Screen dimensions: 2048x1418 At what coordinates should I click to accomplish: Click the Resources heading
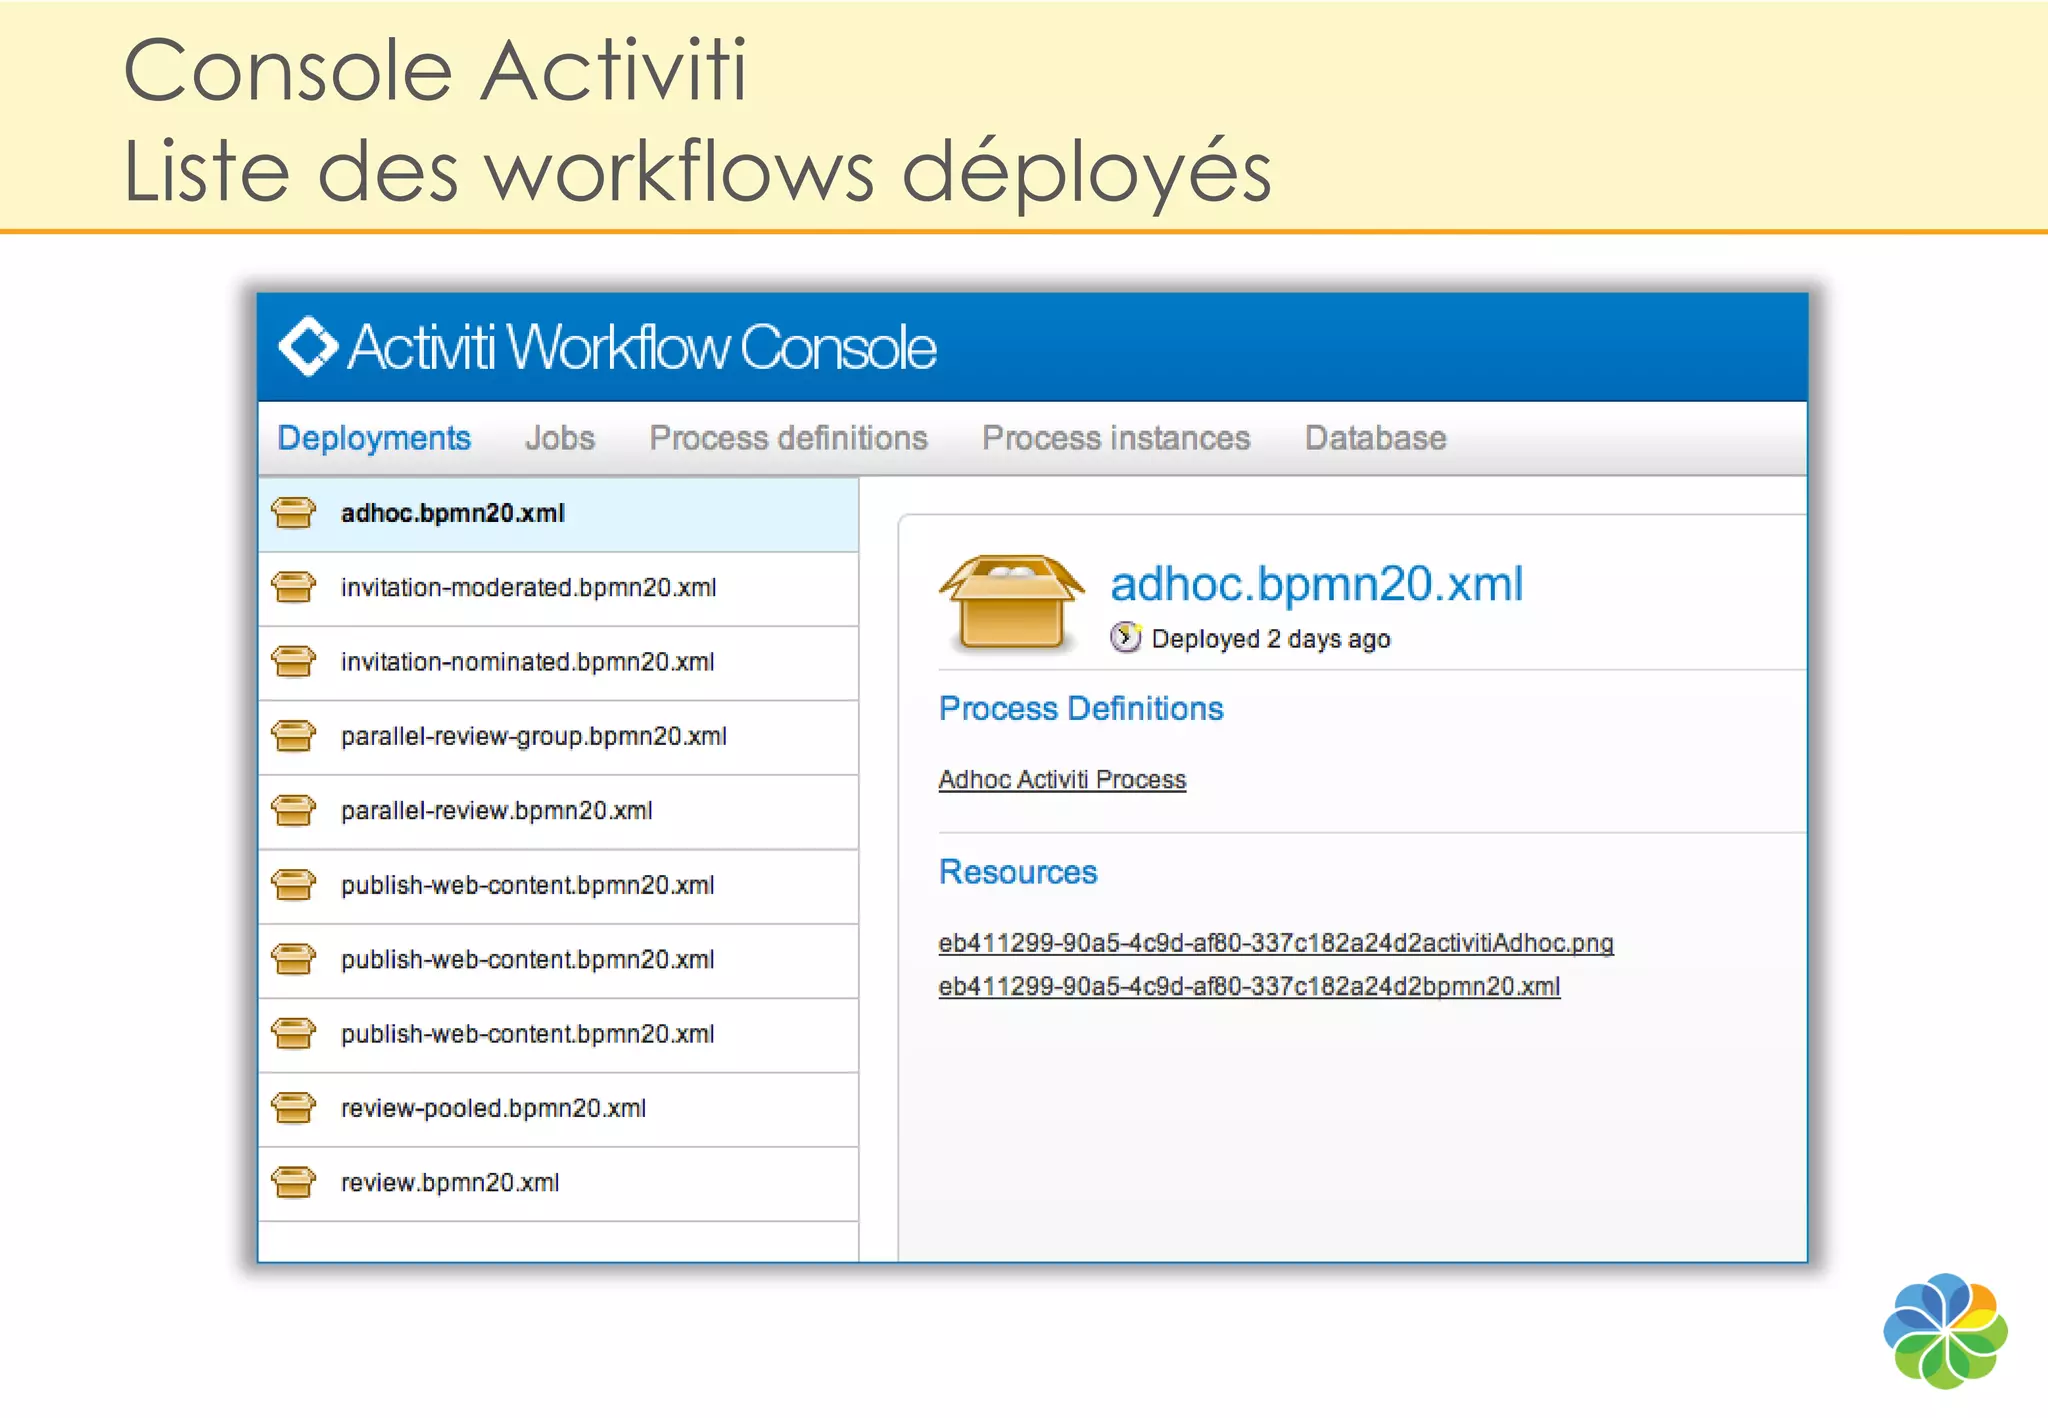tap(1018, 872)
